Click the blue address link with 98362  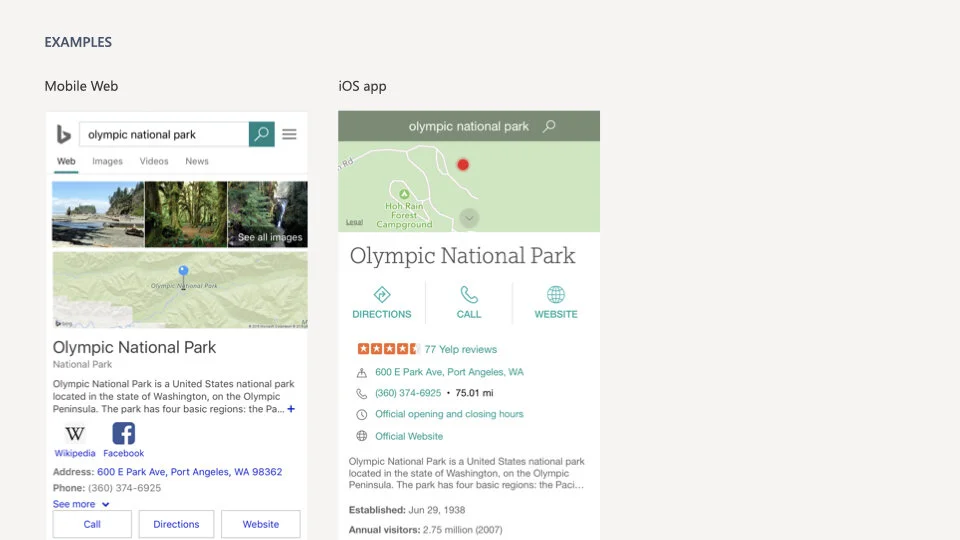click(x=190, y=472)
